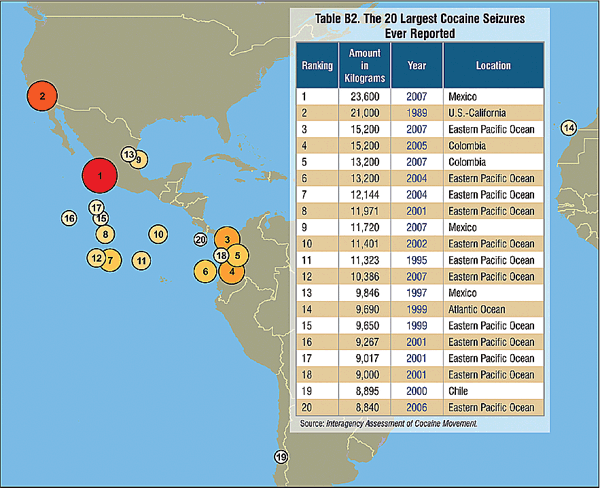The width and height of the screenshot is (600, 488).
Task: Click the large red marker numbered 1
Action: (x=100, y=176)
